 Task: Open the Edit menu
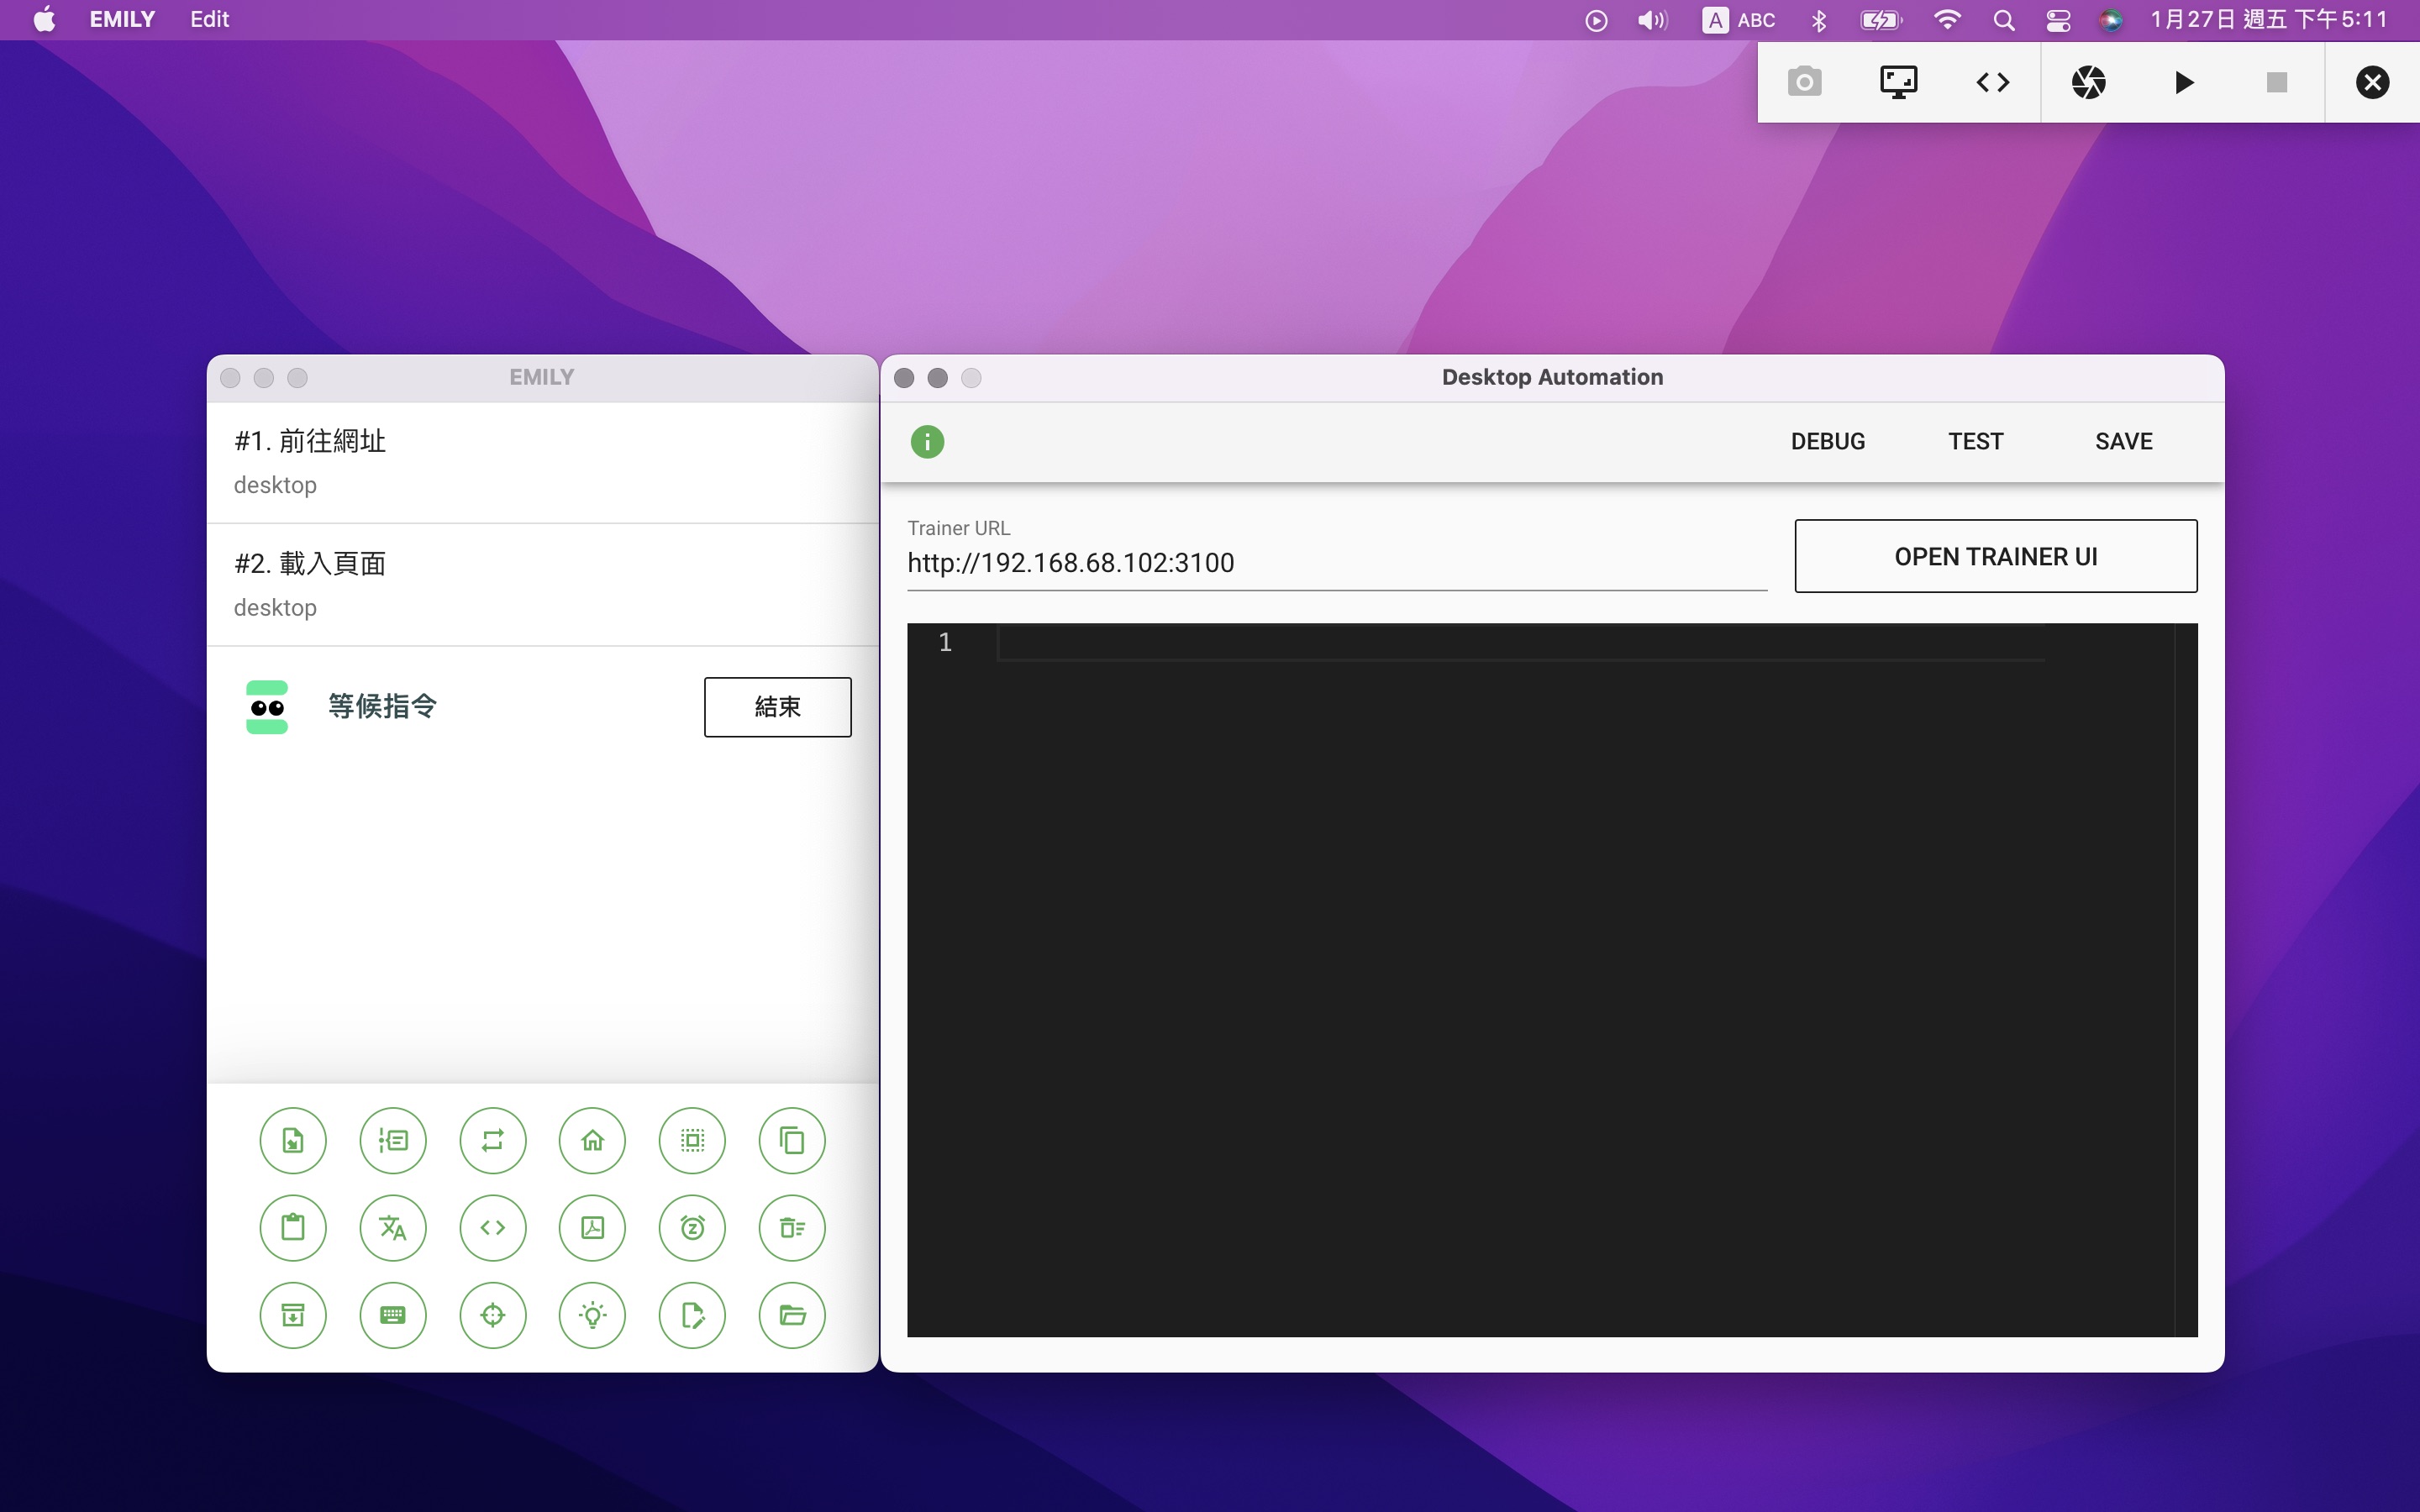(209, 19)
